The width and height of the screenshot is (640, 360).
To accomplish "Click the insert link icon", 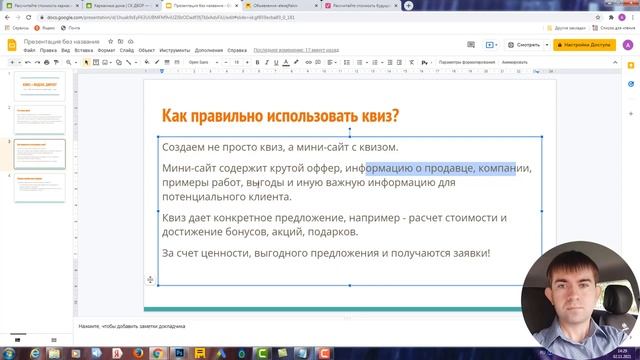I will [309, 62].
